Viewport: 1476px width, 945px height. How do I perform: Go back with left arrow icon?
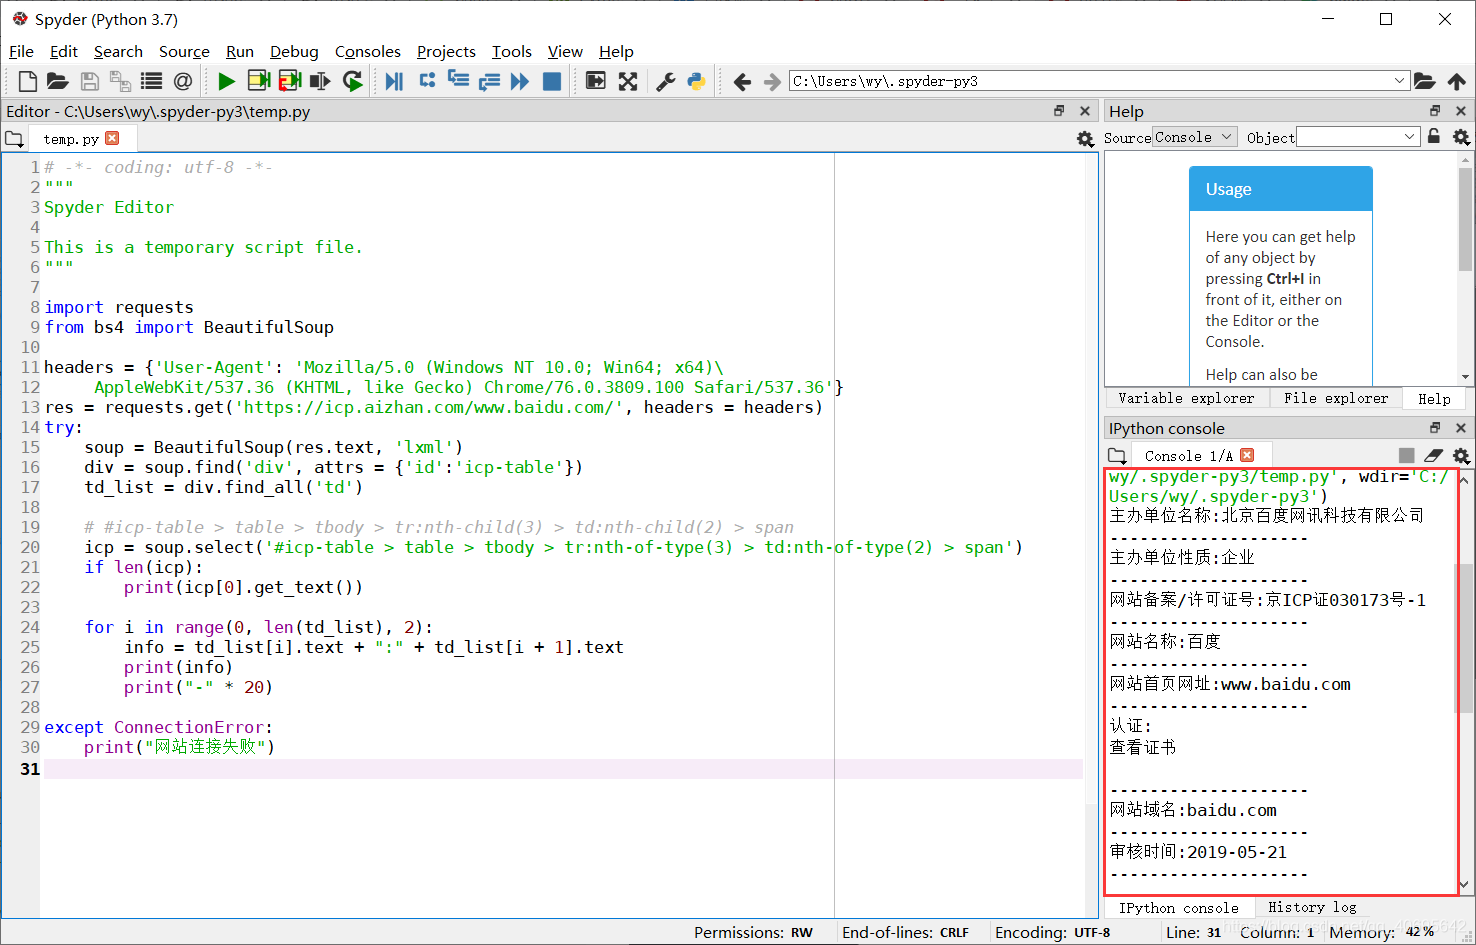click(x=742, y=81)
